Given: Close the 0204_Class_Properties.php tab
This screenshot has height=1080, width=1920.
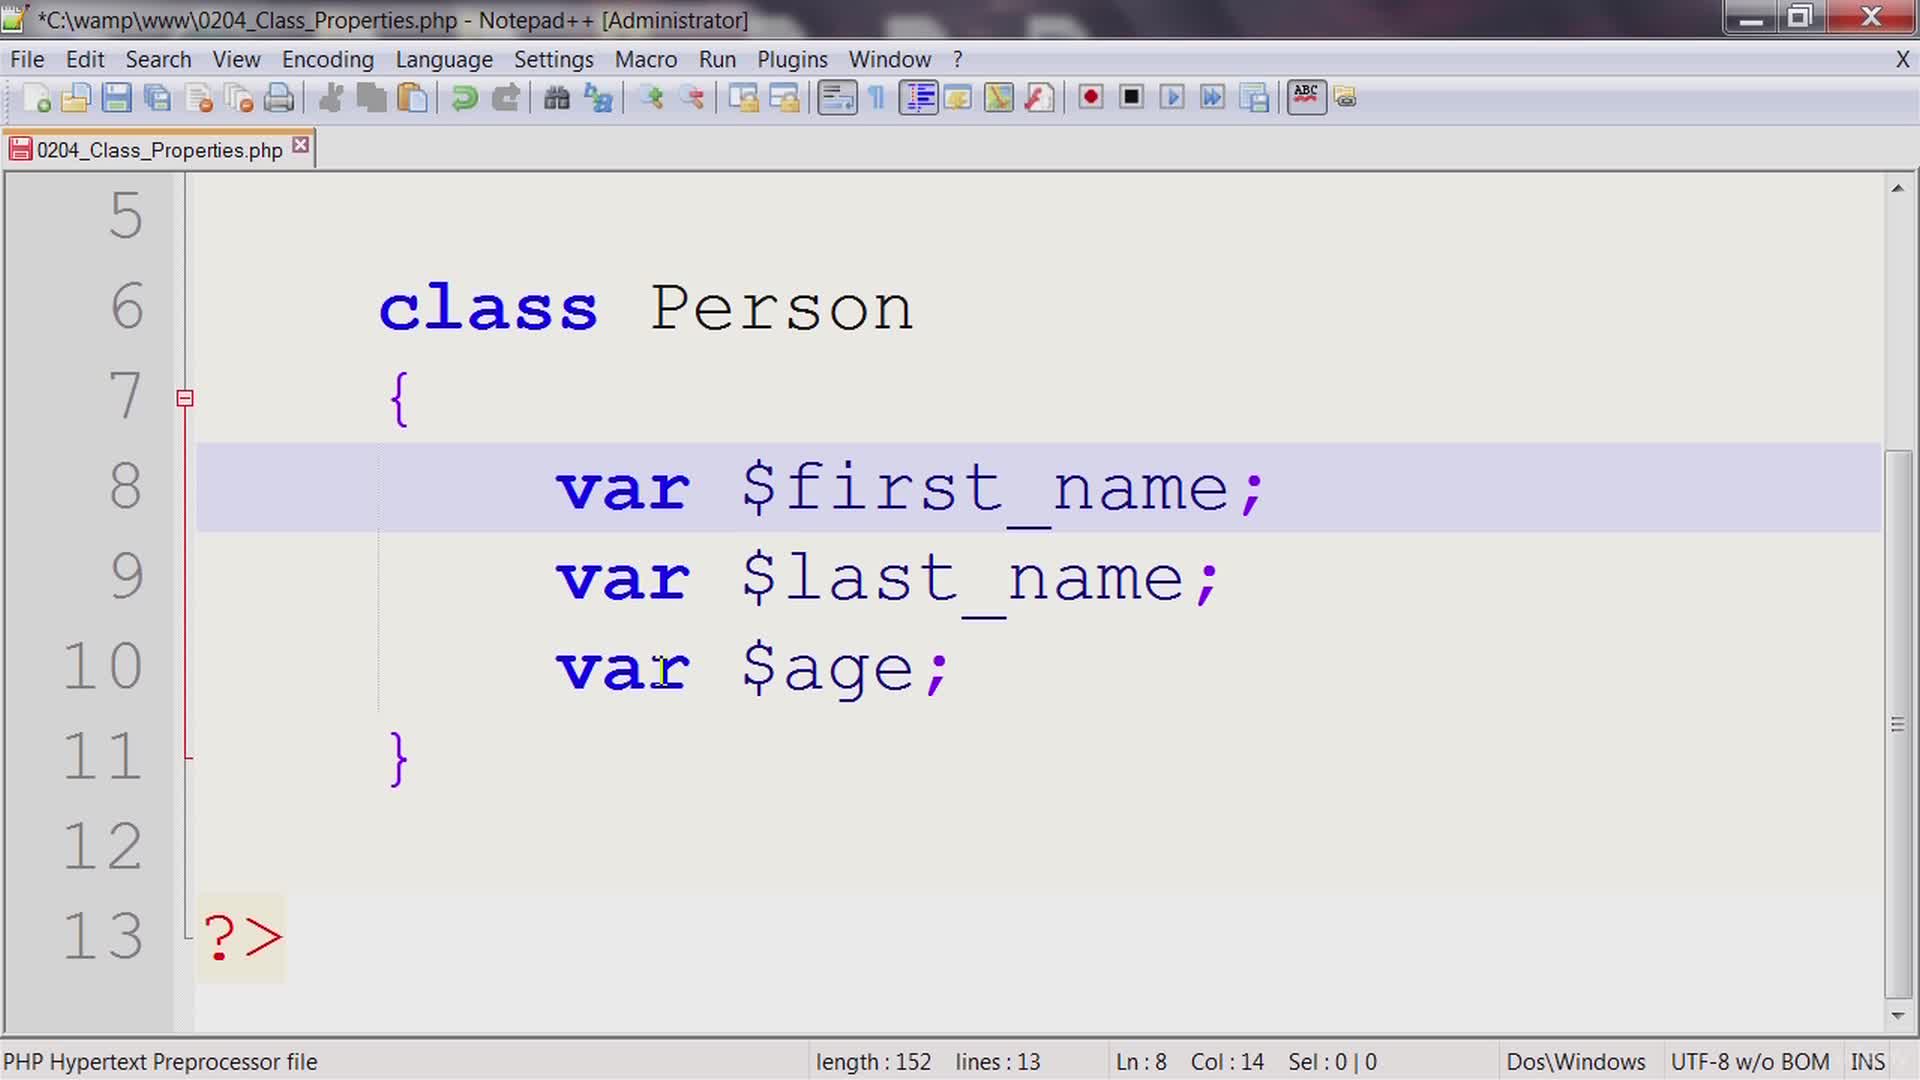Looking at the screenshot, I should (x=300, y=146).
